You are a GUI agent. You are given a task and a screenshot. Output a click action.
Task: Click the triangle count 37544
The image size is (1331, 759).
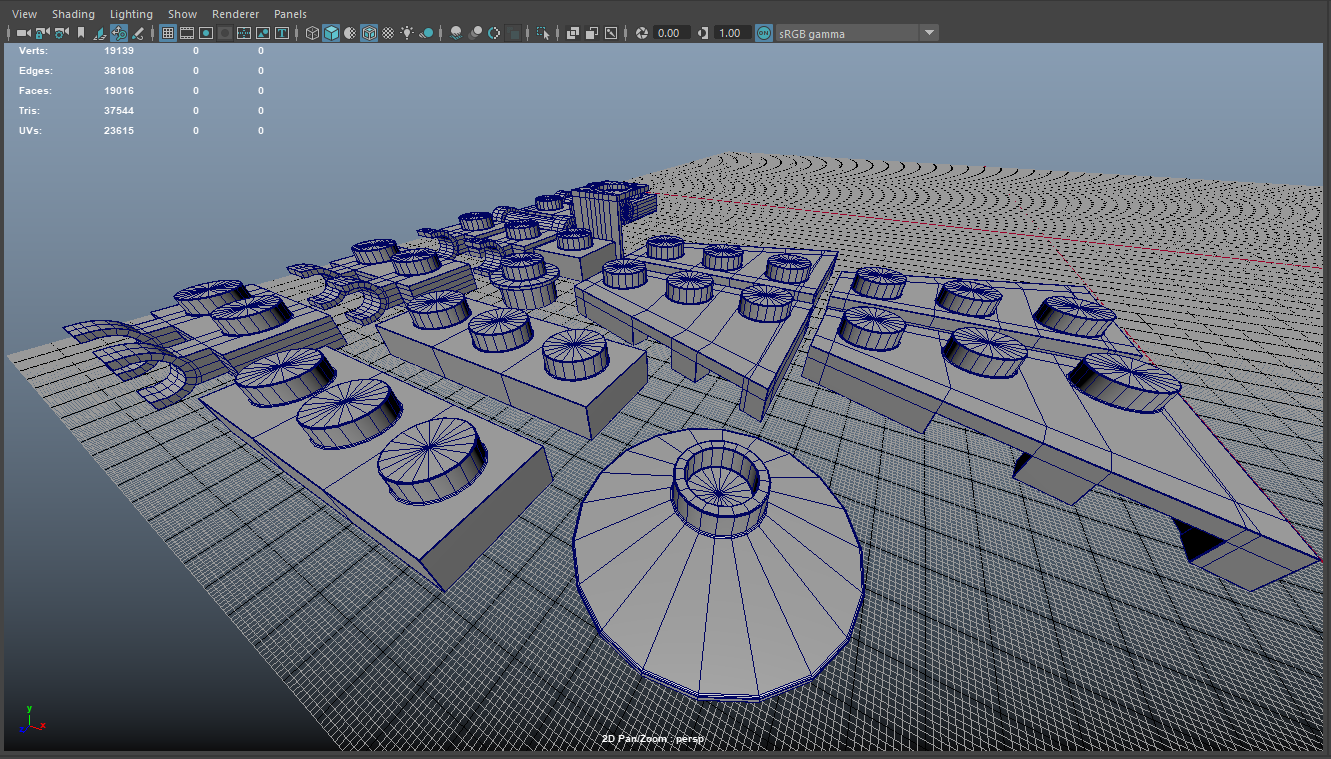[119, 110]
